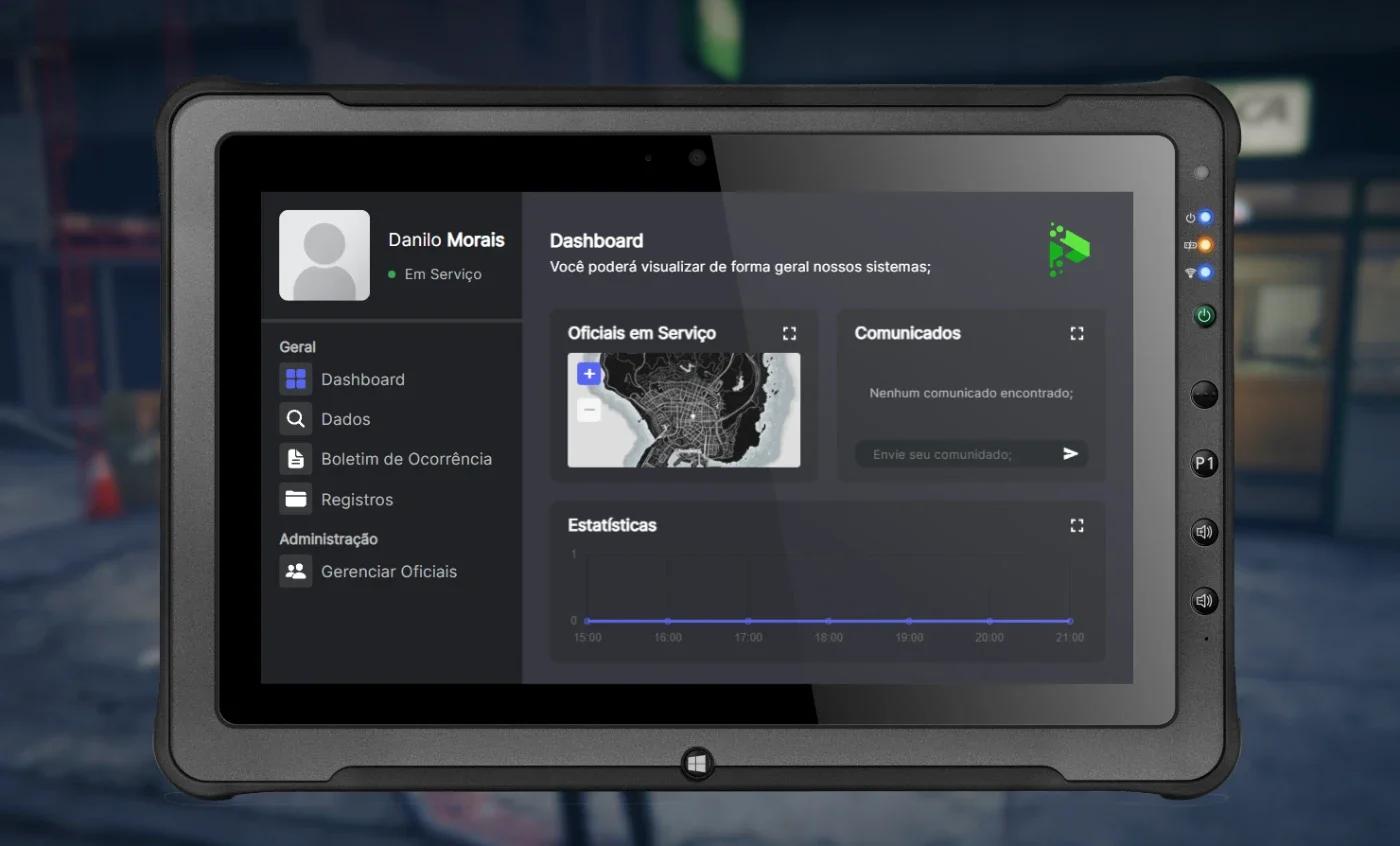Zoom in on the map with plus
Viewport: 1400px width, 846px height.
click(589, 374)
